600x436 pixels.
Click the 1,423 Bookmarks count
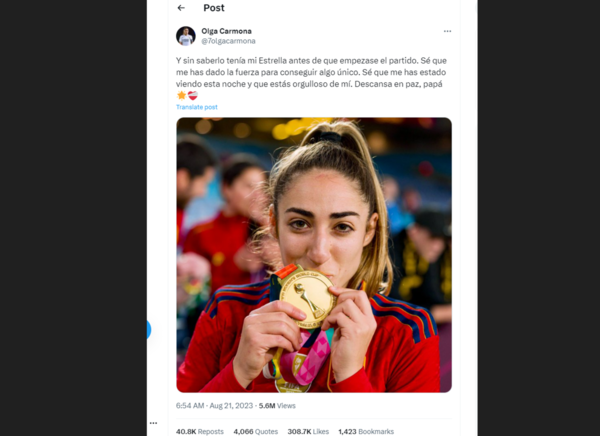(x=366, y=431)
